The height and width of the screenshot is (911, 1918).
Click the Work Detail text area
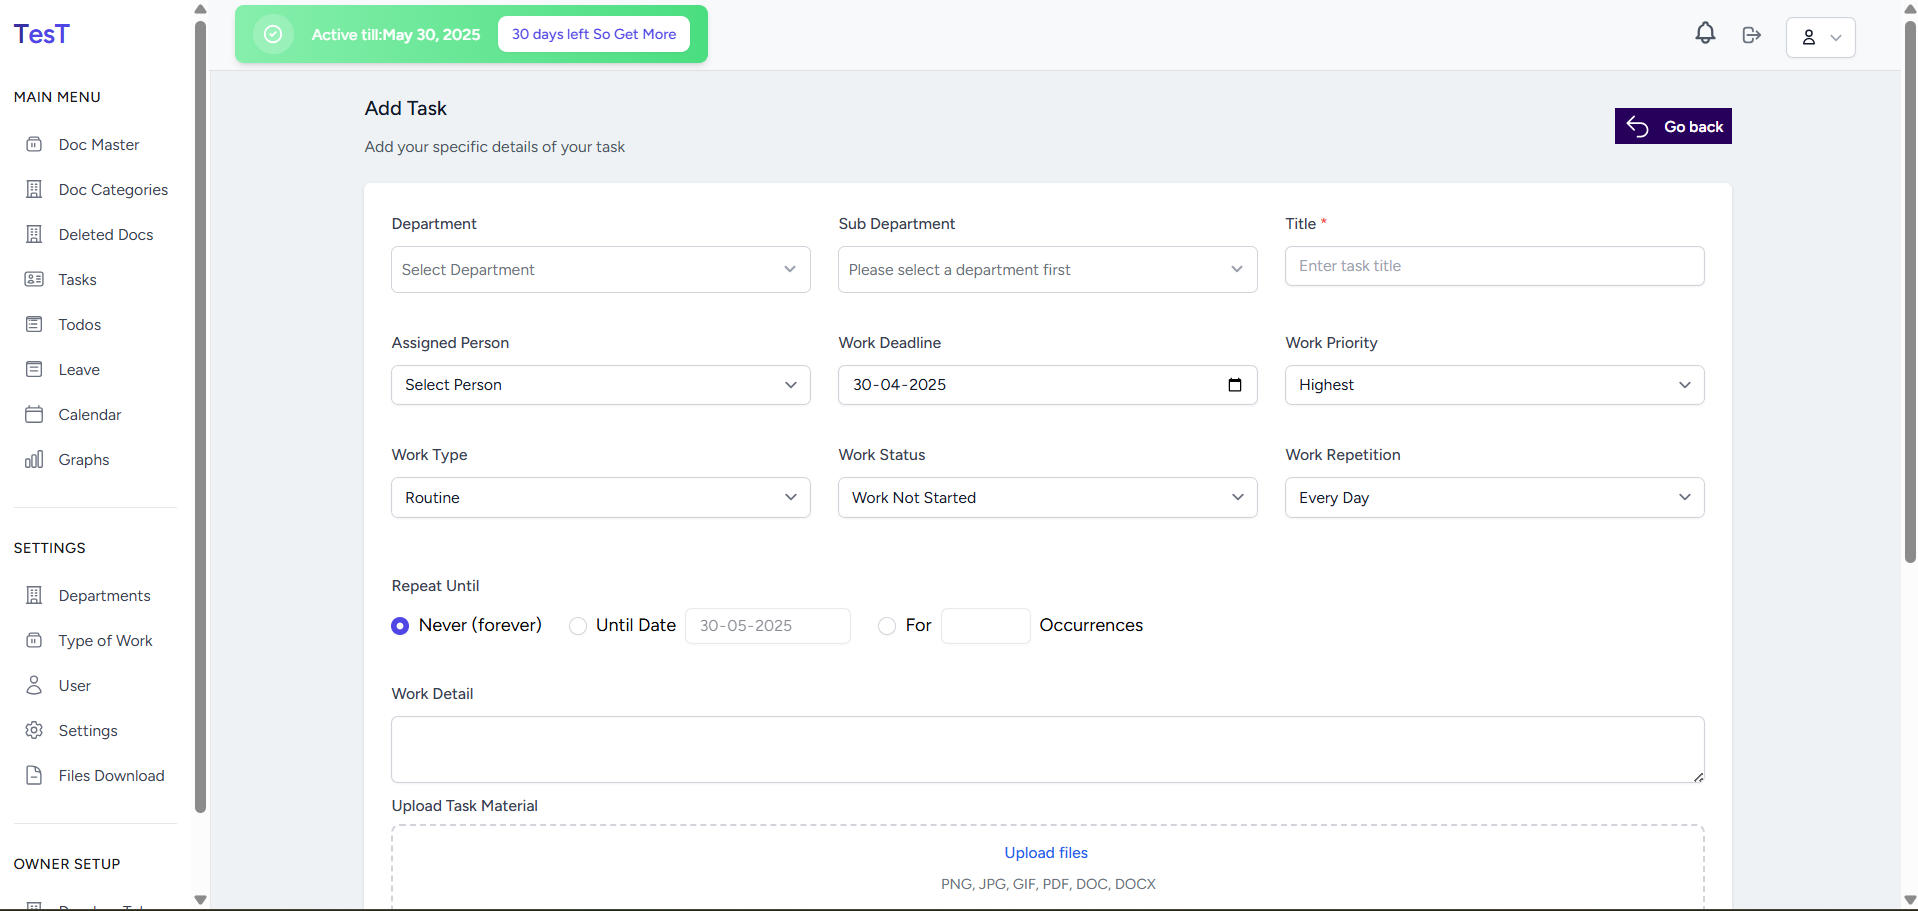pyautogui.click(x=1048, y=749)
